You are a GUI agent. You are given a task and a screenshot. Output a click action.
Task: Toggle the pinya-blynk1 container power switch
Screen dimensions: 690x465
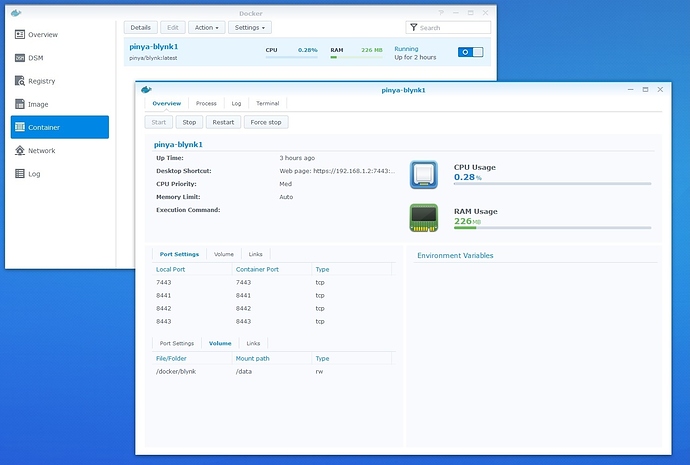470,52
